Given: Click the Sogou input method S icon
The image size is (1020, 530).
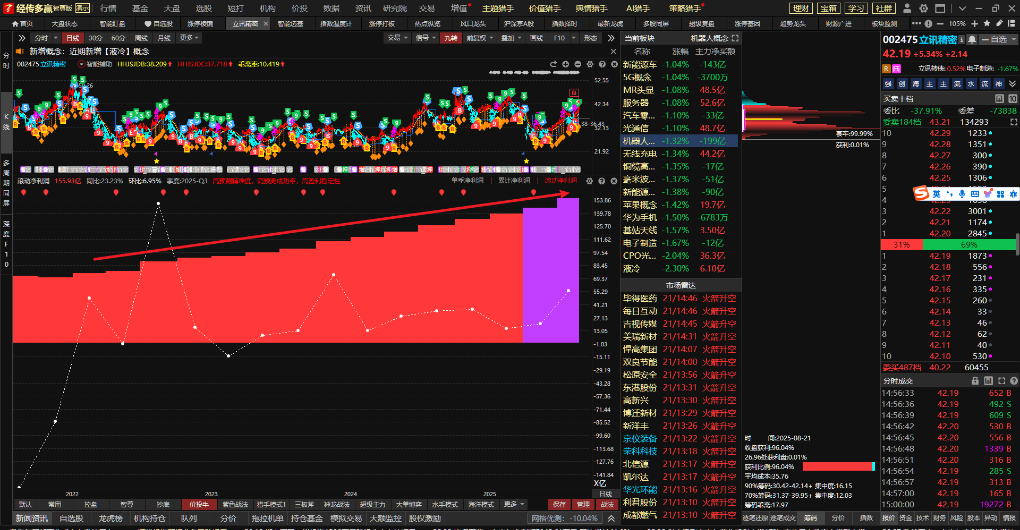Looking at the screenshot, I should click(x=921, y=193).
